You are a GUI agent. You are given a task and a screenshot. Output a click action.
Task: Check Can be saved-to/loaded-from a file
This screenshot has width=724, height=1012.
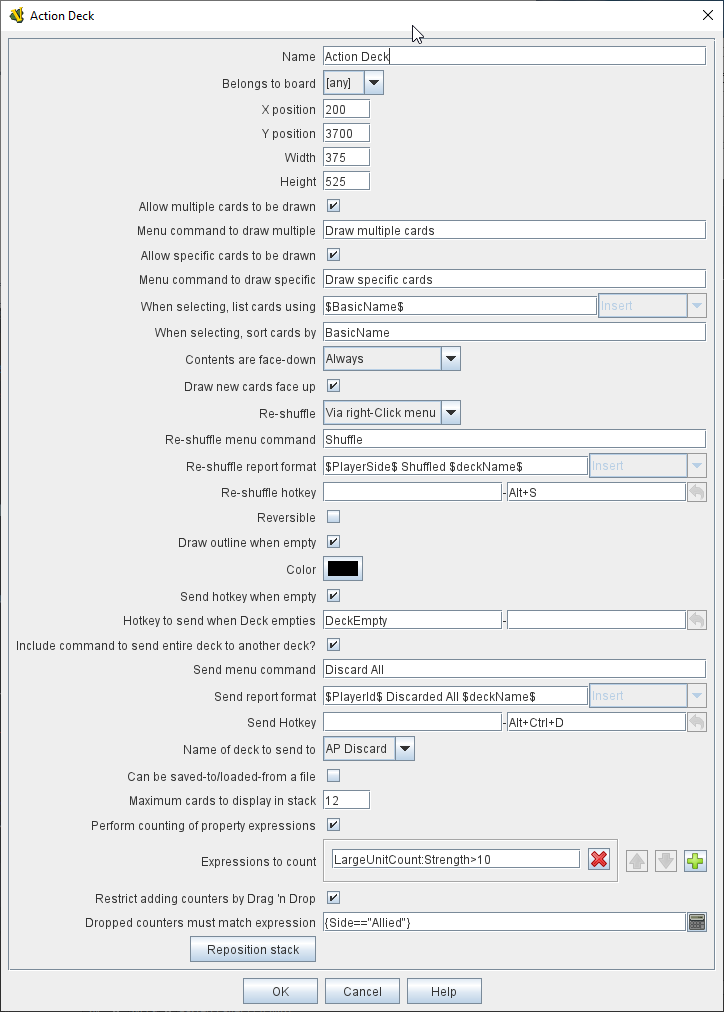[x=334, y=775]
